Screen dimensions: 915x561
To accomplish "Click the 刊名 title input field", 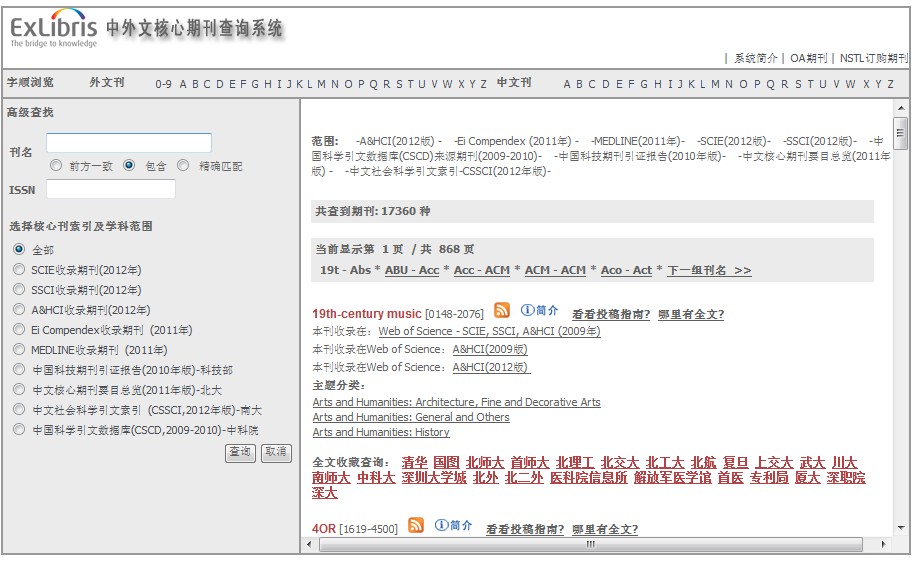I will pos(129,143).
